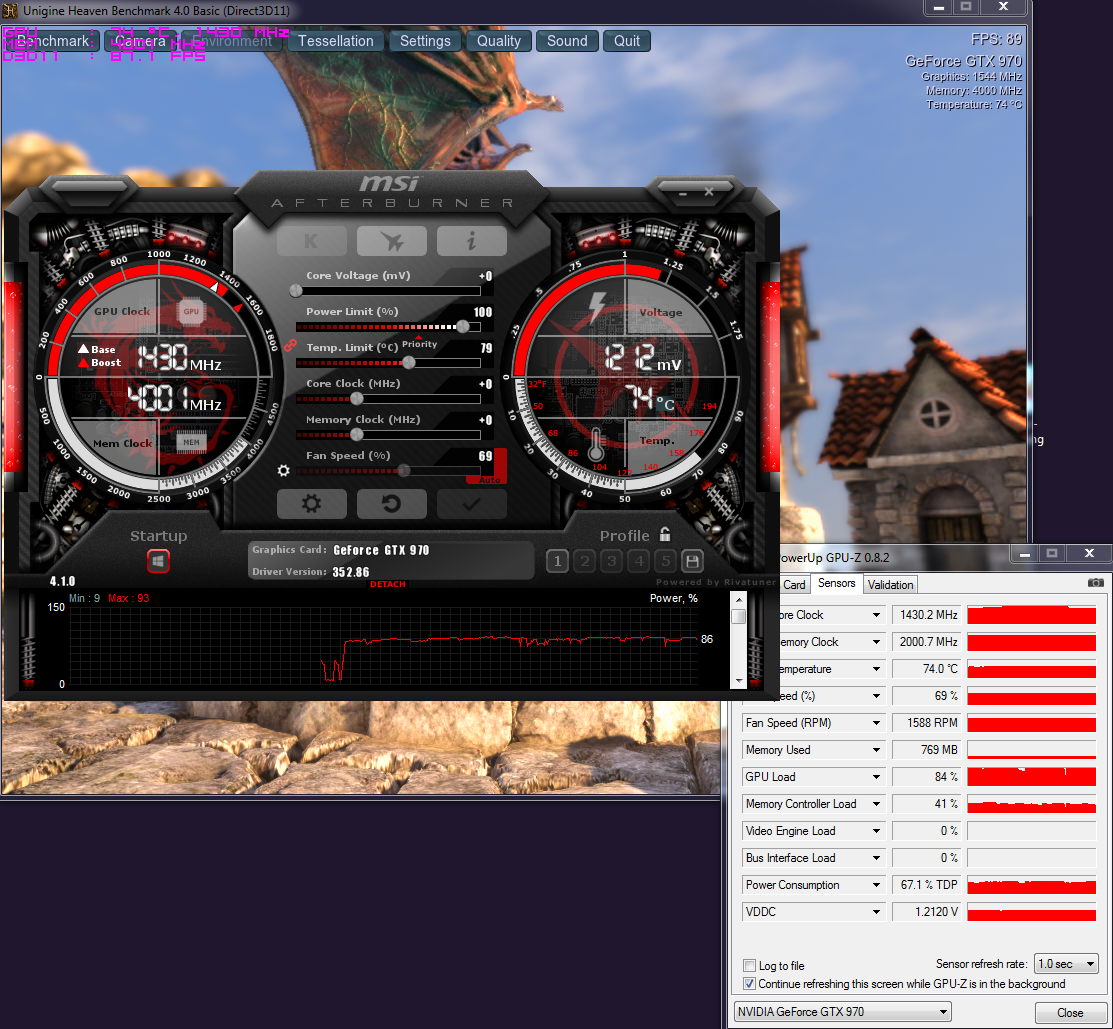The width and height of the screenshot is (1113, 1029).
Task: Click the GPU-Z Close button
Action: click(1070, 1013)
